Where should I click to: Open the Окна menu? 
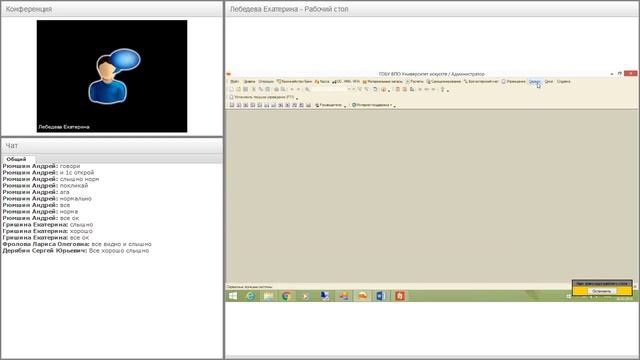click(x=549, y=82)
